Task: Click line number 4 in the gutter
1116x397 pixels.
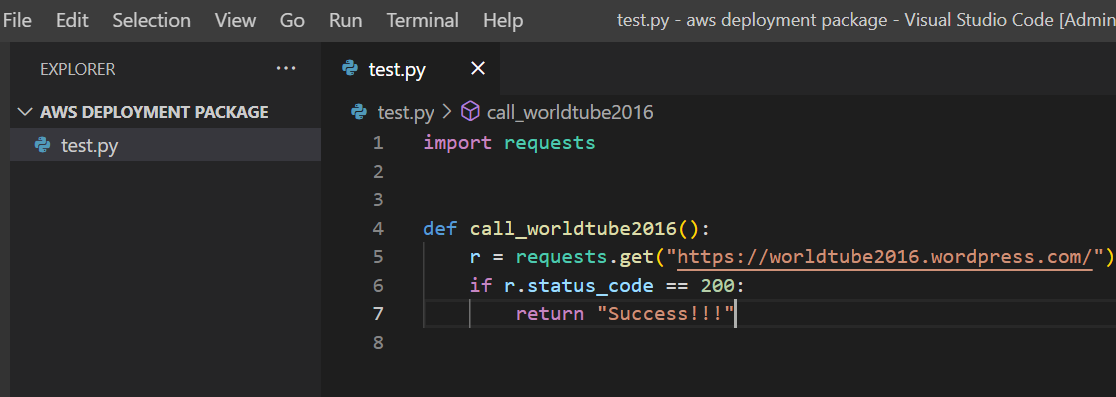Action: [378, 228]
